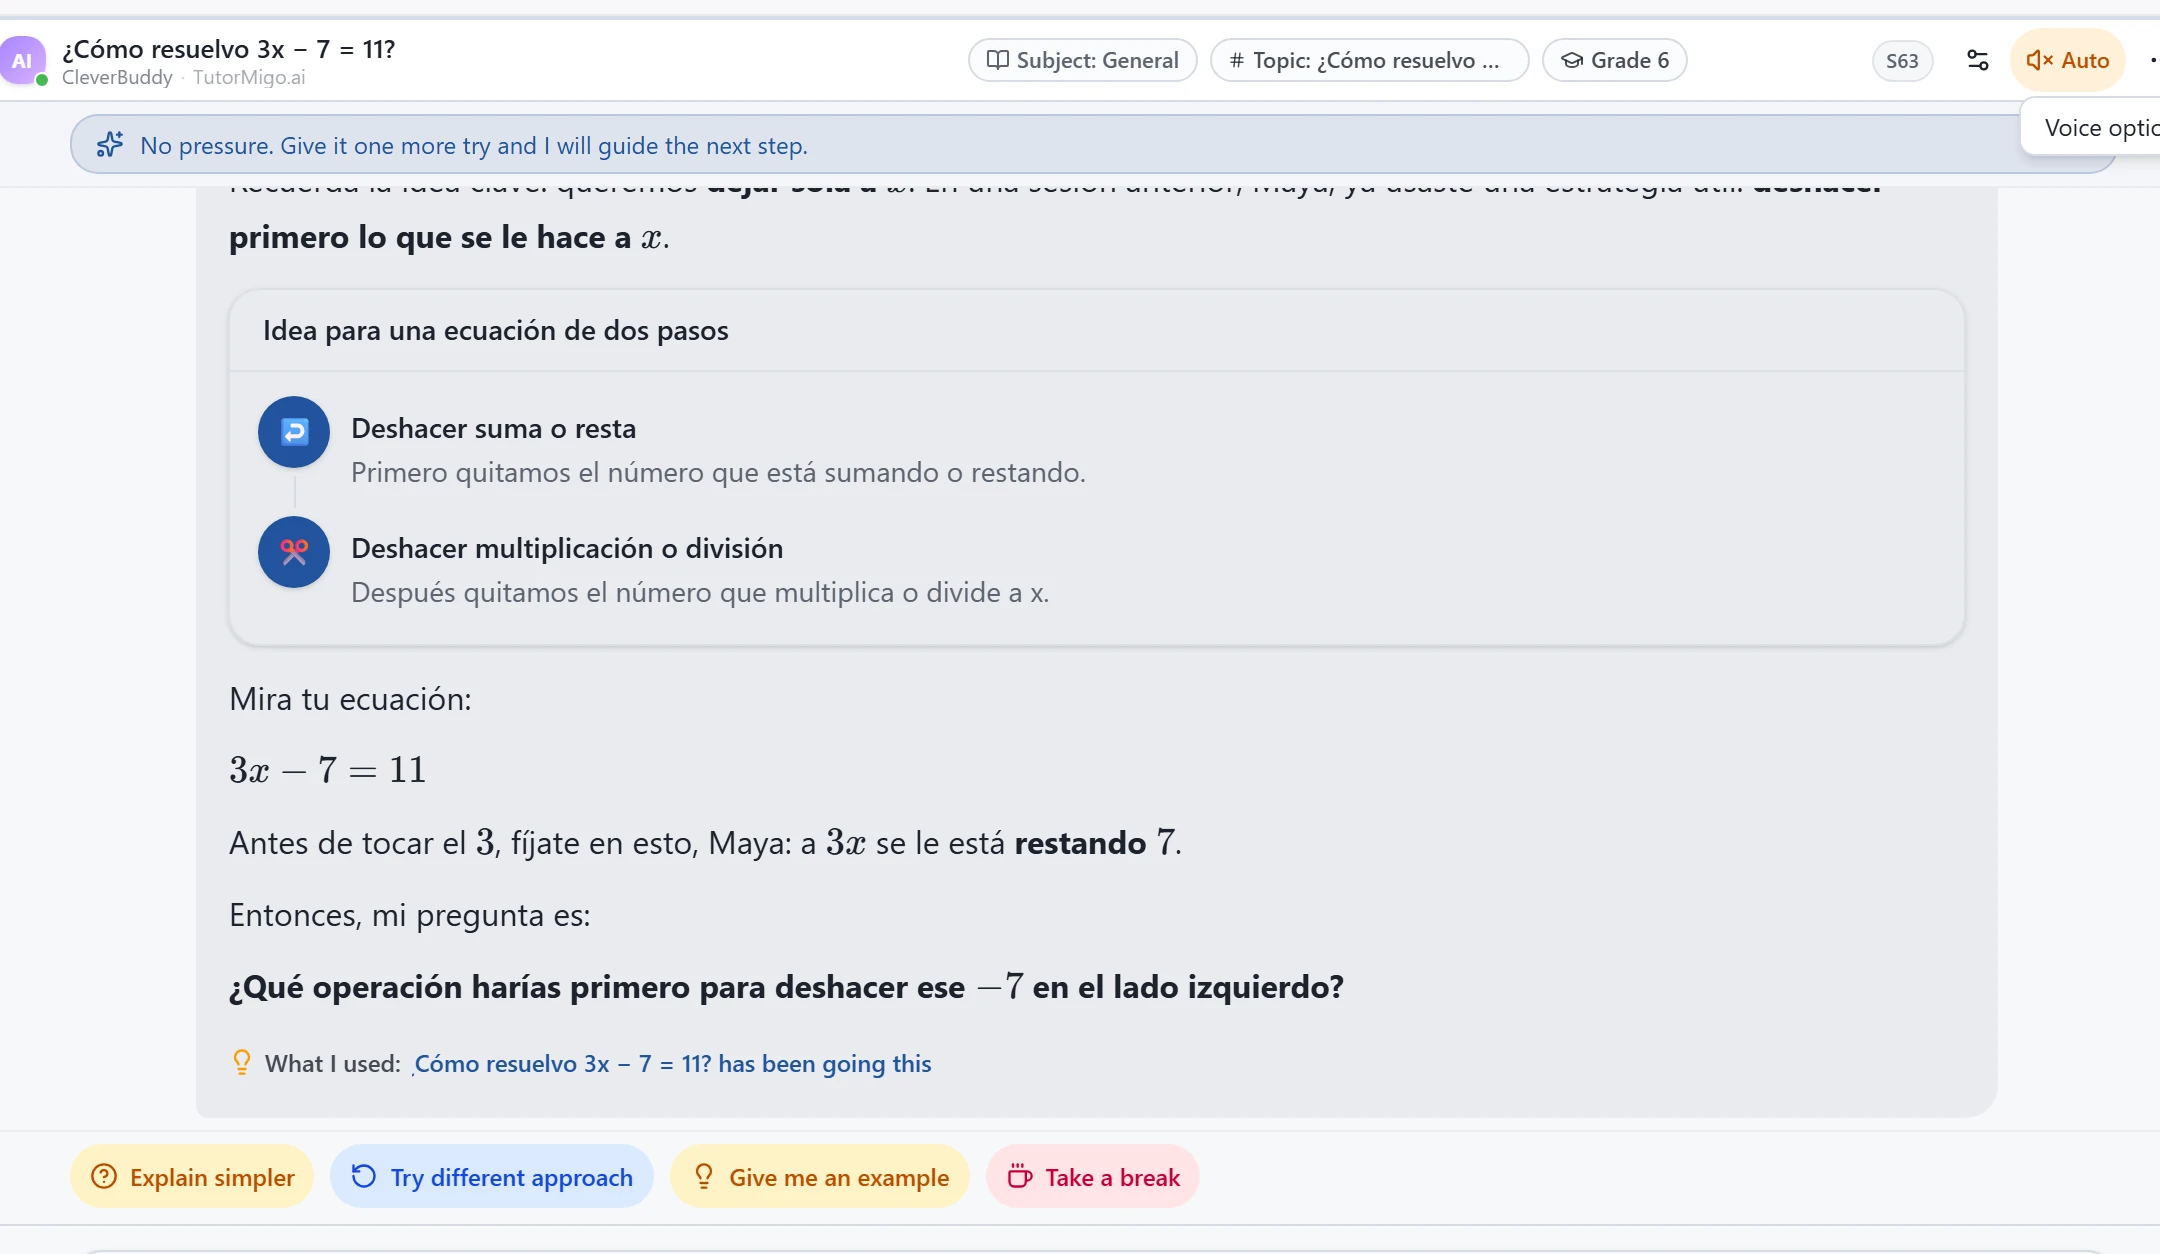Click the S63 badge
This screenshot has width=2160, height=1254.
pyautogui.click(x=1902, y=61)
